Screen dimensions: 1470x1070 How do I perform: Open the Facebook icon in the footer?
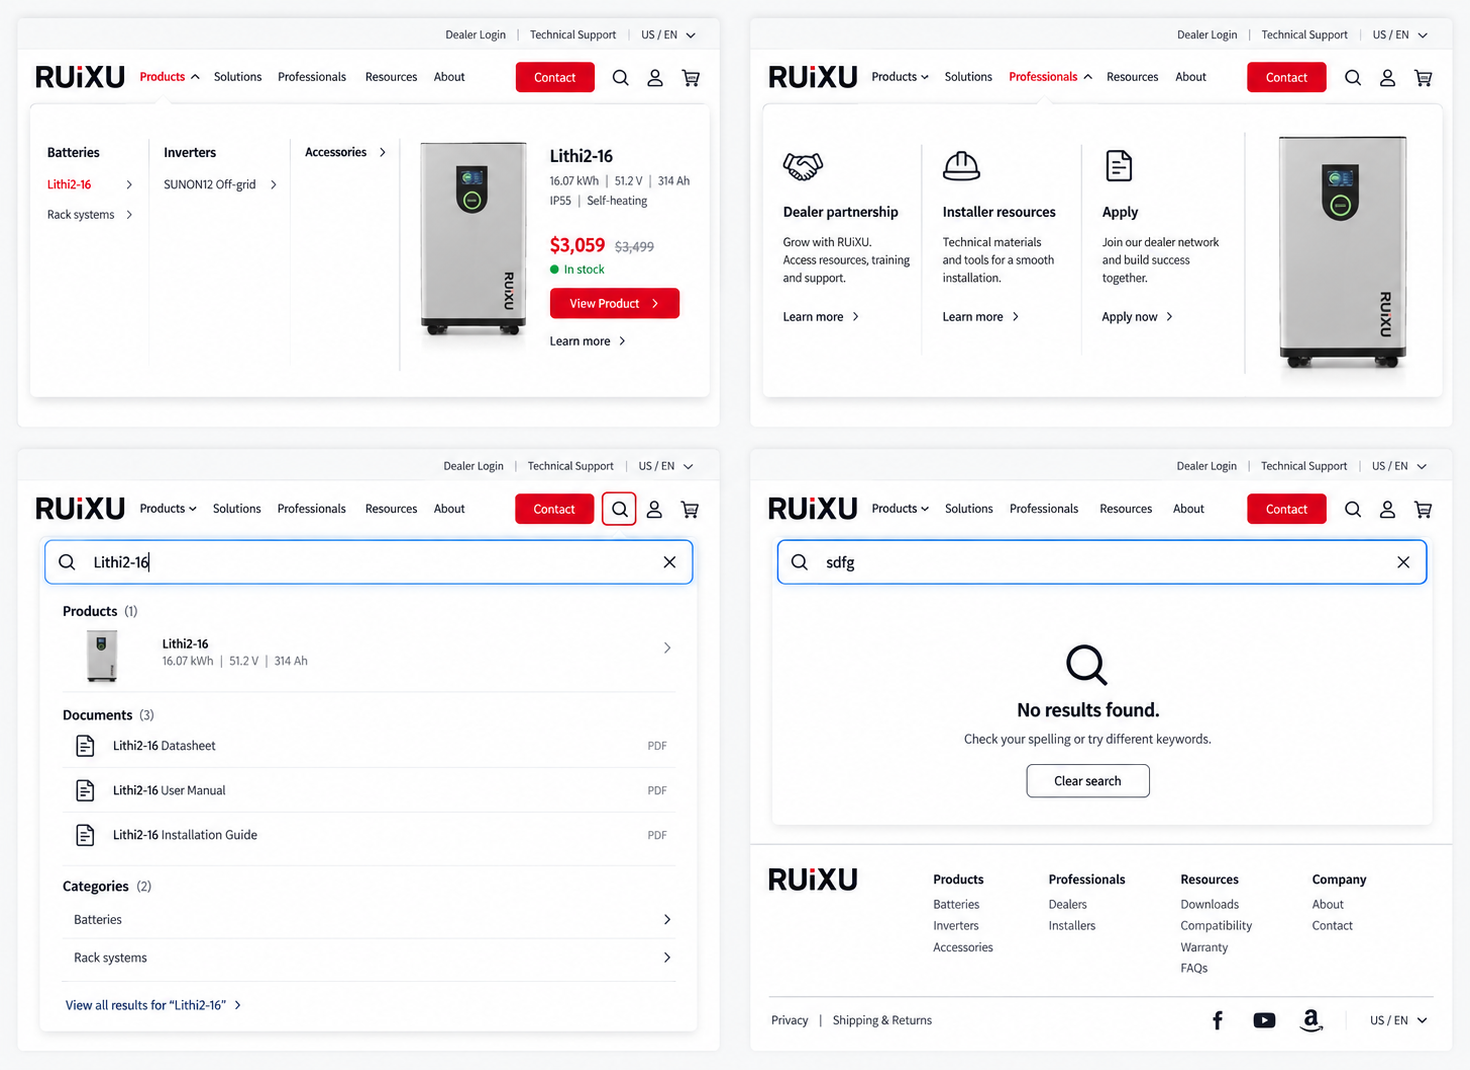(x=1218, y=1020)
